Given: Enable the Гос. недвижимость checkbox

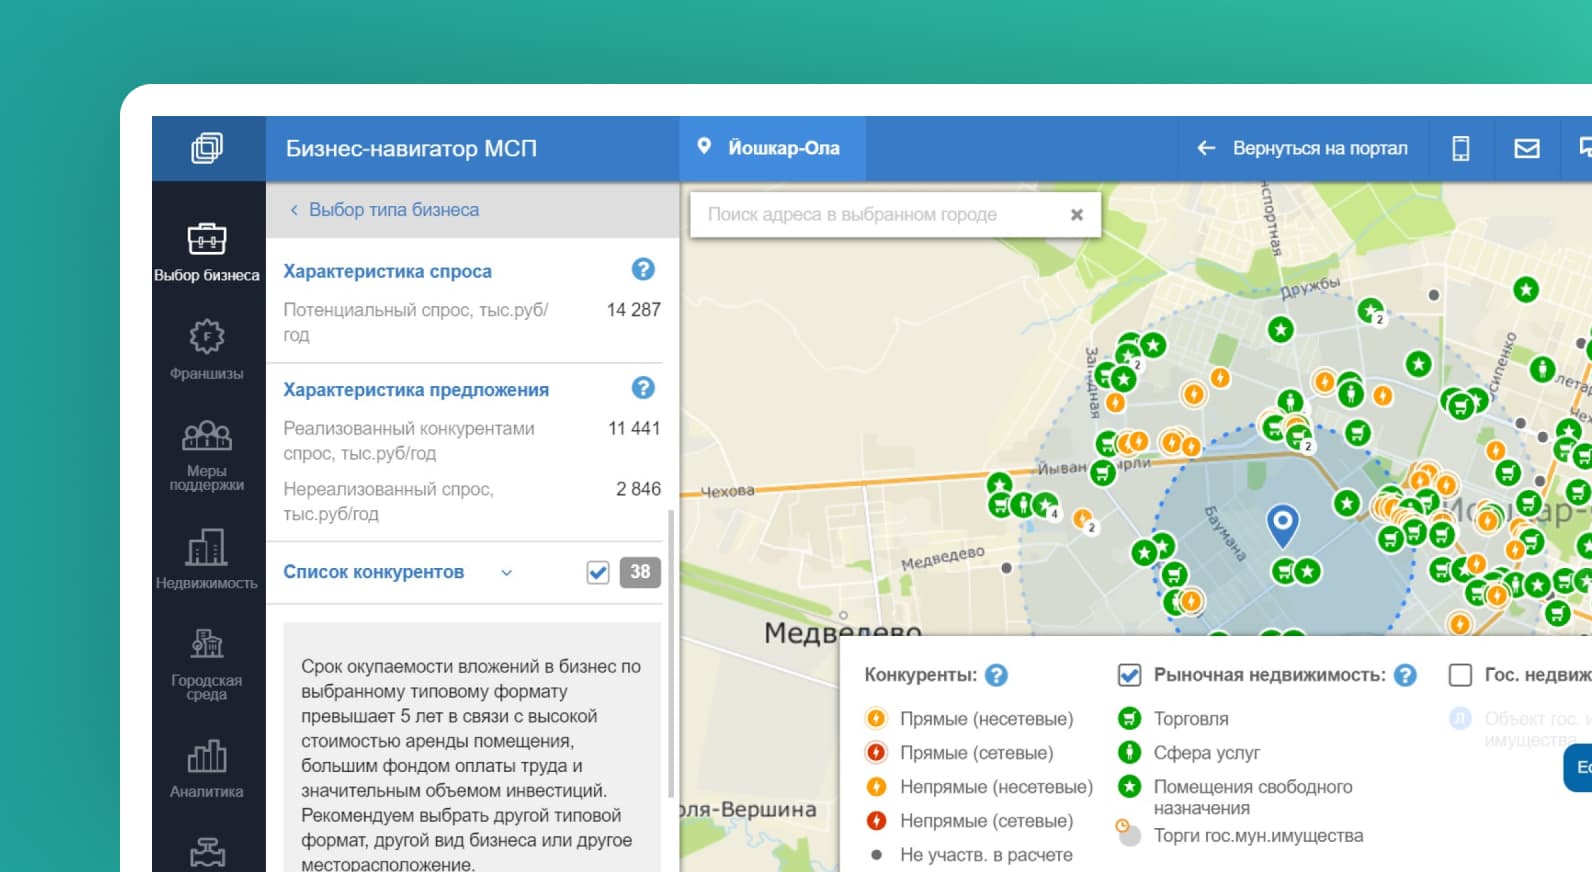Looking at the screenshot, I should click(1460, 675).
